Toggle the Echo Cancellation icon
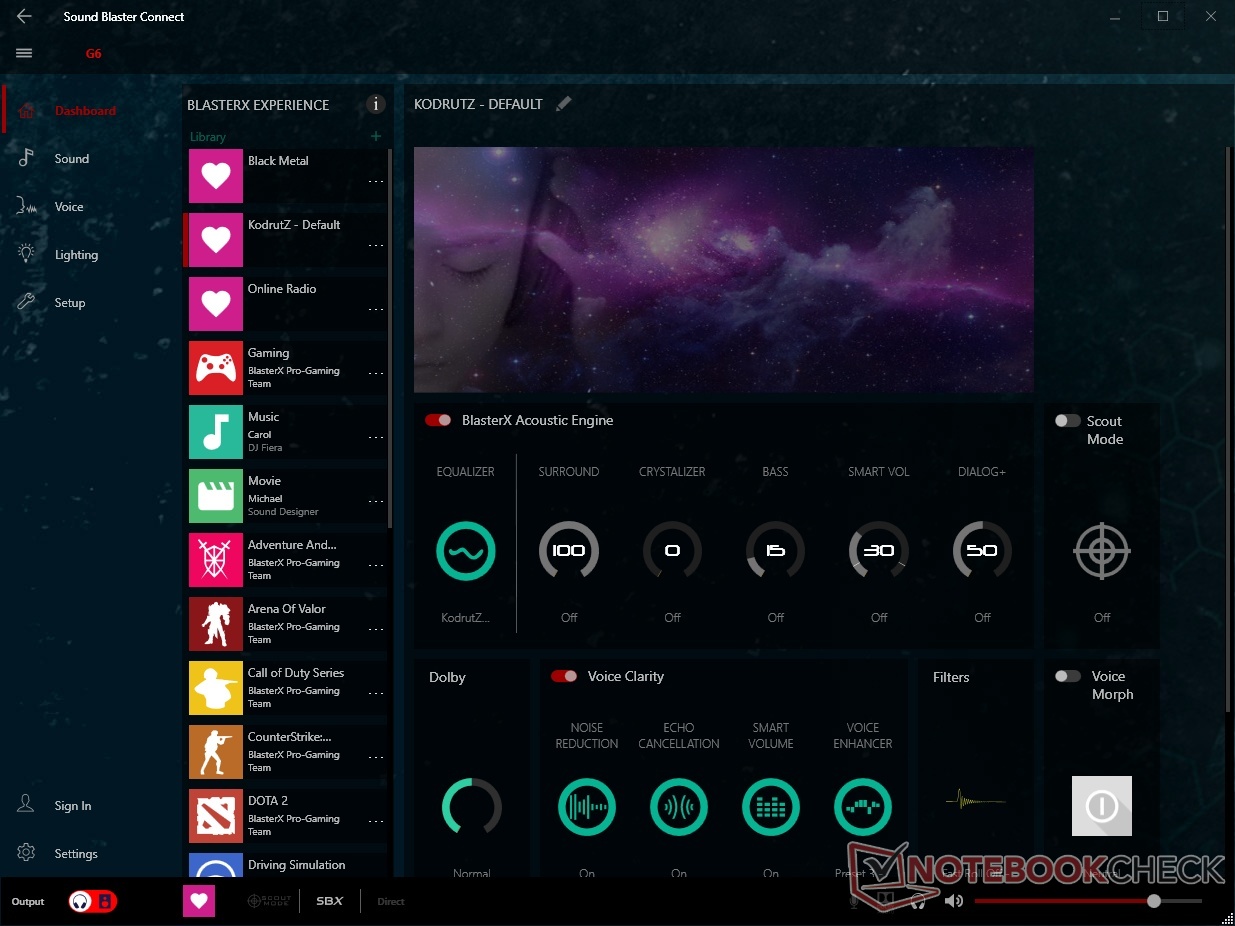The height and width of the screenshot is (926, 1235). (679, 807)
